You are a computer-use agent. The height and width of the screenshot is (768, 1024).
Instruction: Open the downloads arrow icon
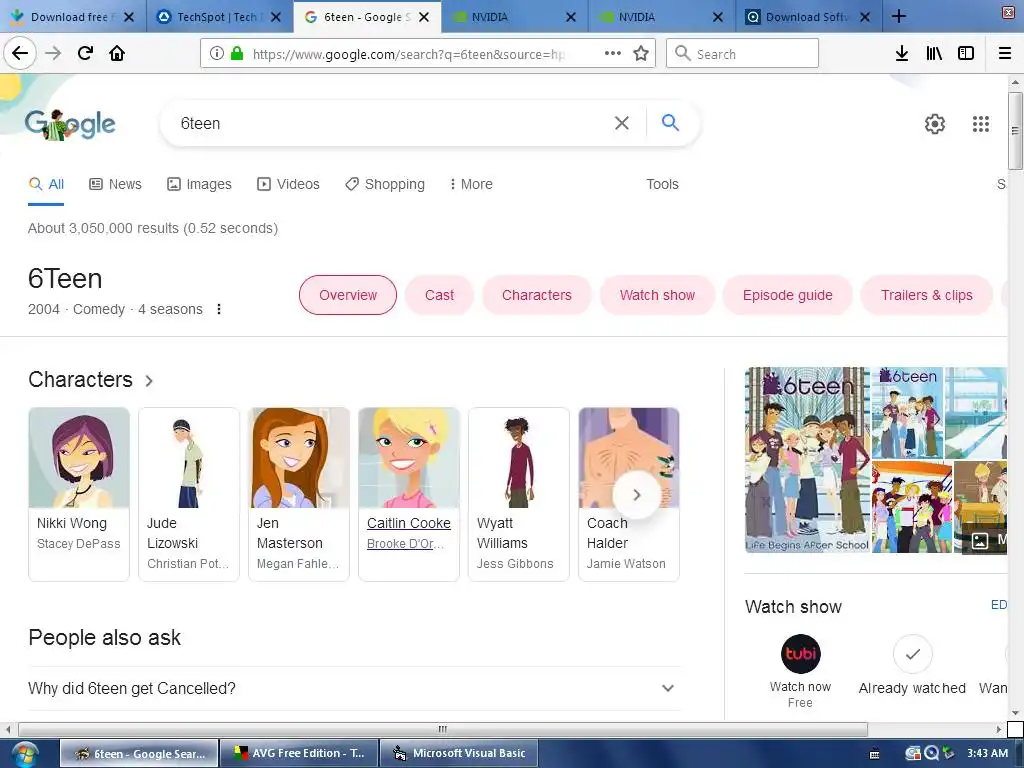pos(902,54)
